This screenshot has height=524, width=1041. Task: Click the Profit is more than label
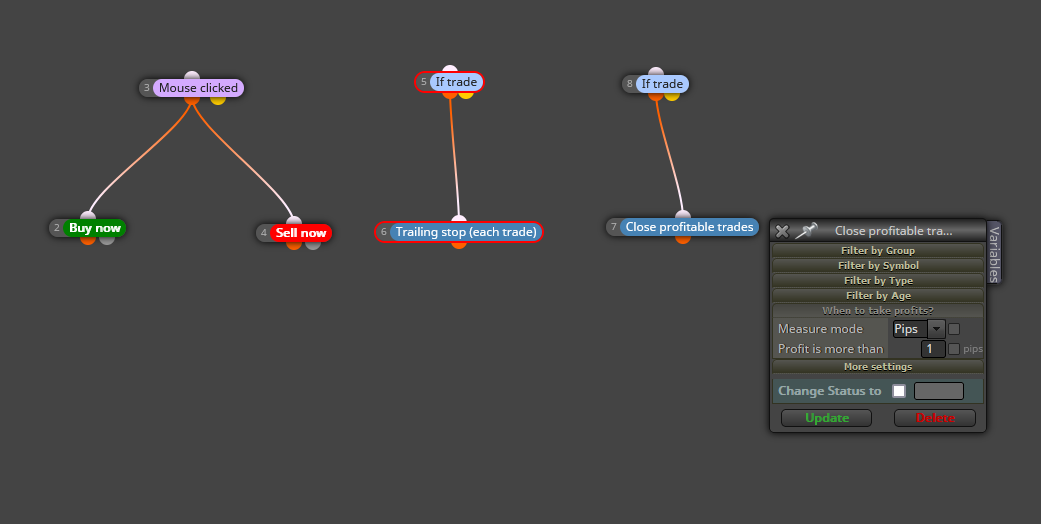(x=831, y=349)
